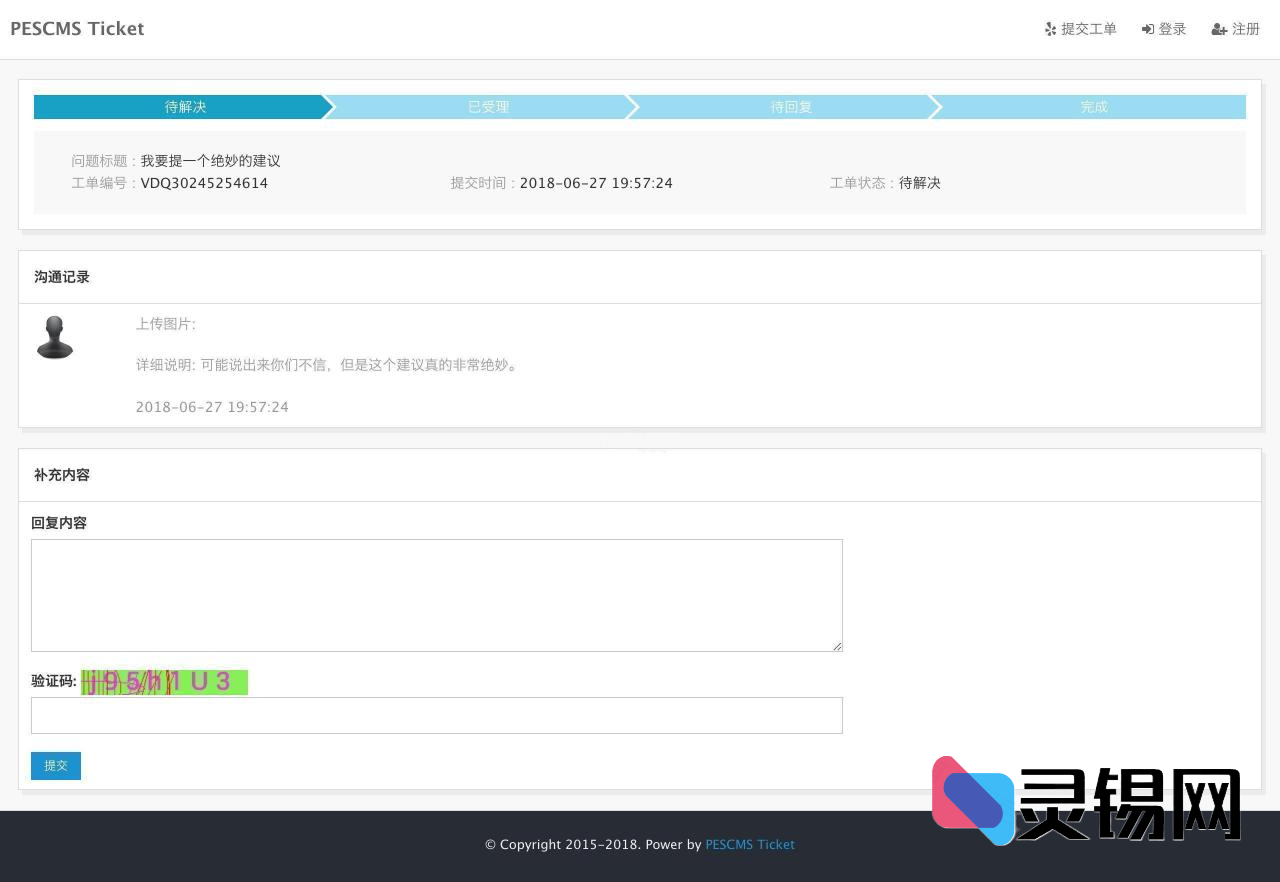Select the 待解决 progress step
The height and width of the screenshot is (882, 1280).
(x=185, y=107)
